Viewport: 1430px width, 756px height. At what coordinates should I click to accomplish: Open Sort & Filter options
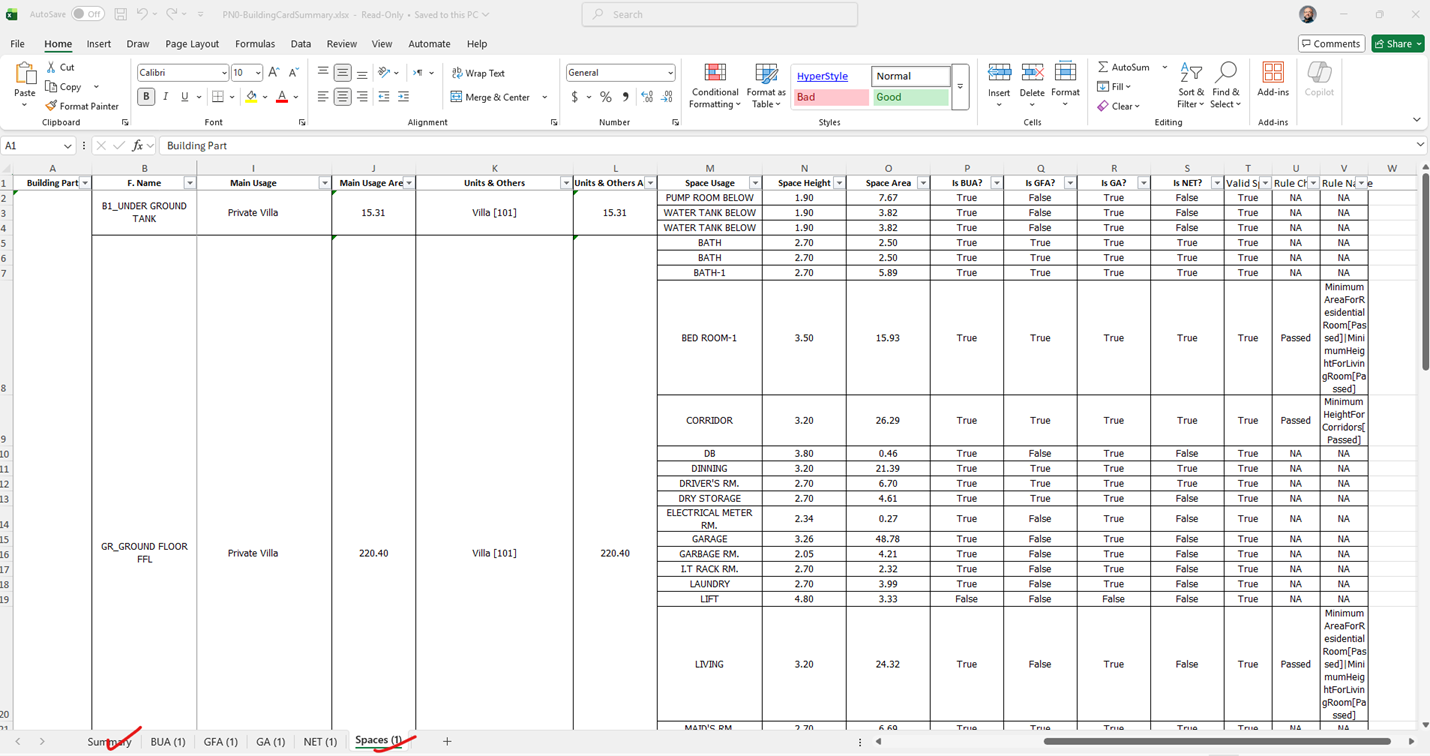(1191, 85)
